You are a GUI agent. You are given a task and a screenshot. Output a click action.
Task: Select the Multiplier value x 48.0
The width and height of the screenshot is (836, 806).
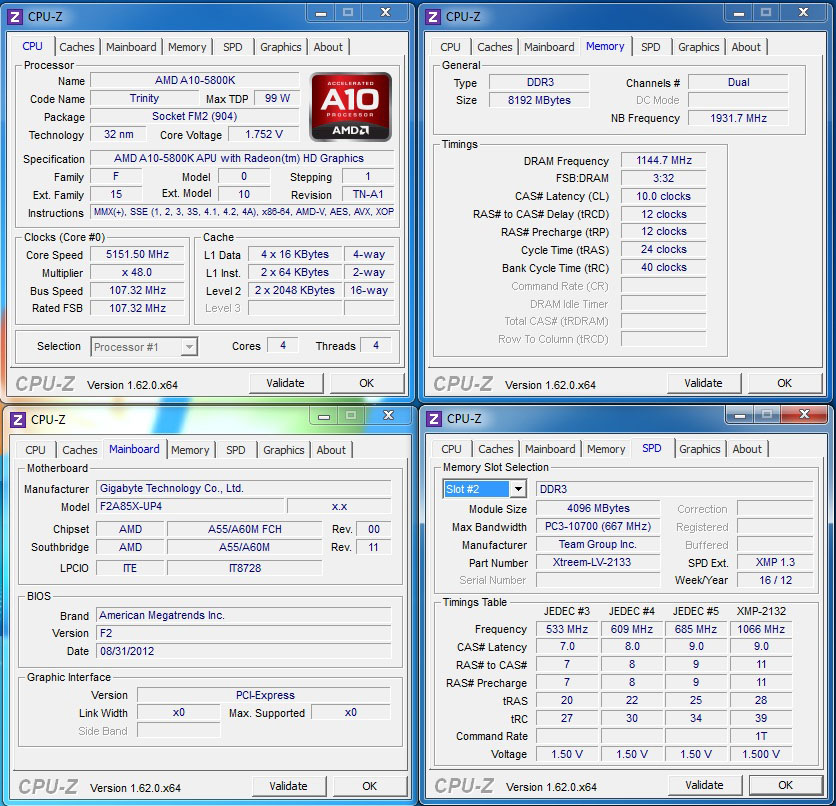click(138, 272)
